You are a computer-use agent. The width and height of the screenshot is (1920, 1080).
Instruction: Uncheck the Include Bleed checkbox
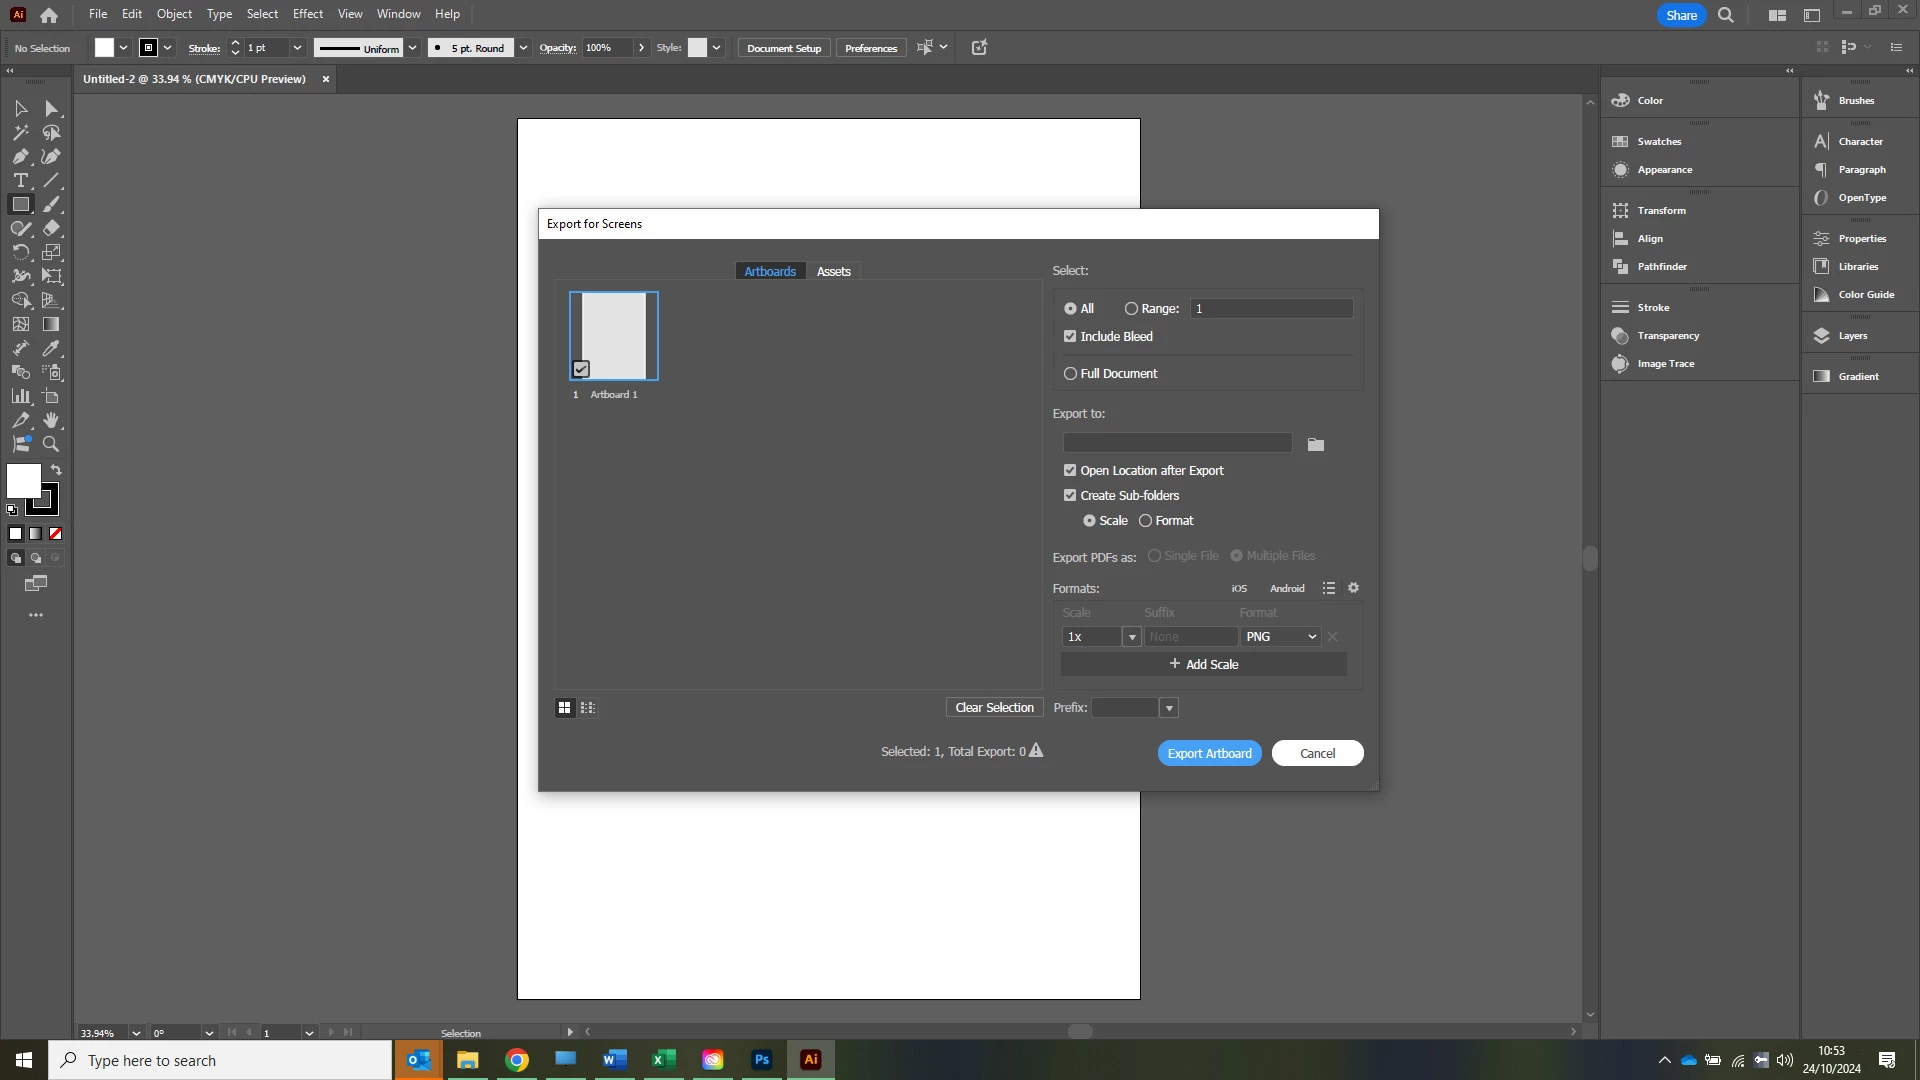pos(1070,337)
